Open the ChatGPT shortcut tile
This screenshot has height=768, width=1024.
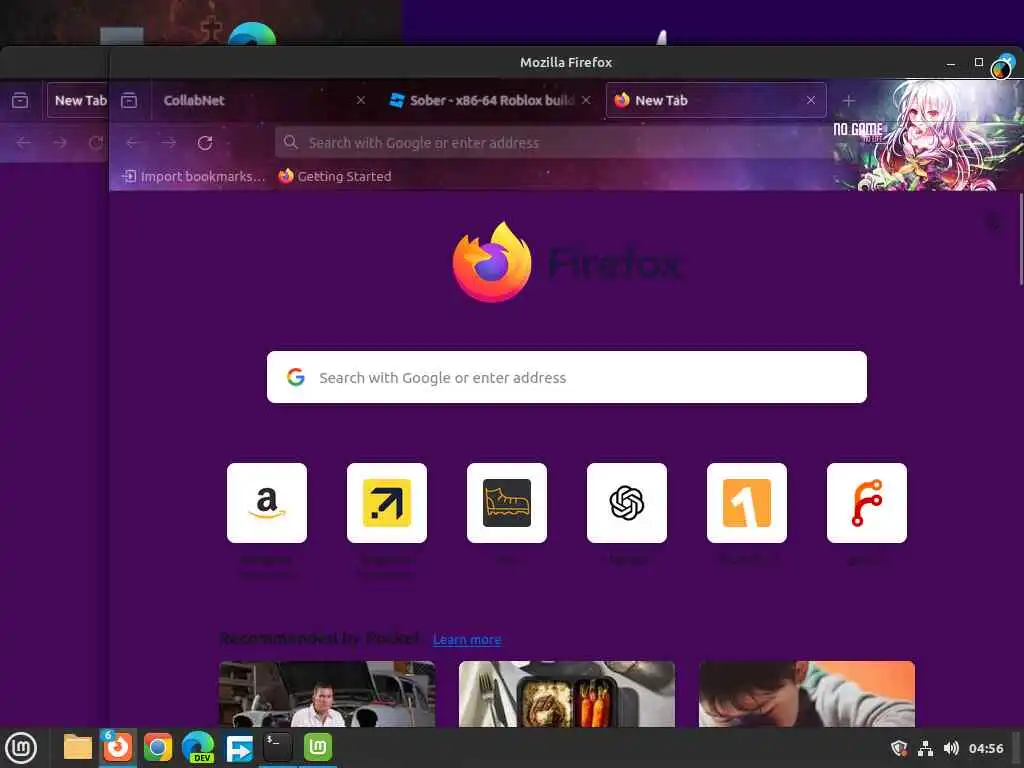coord(627,503)
